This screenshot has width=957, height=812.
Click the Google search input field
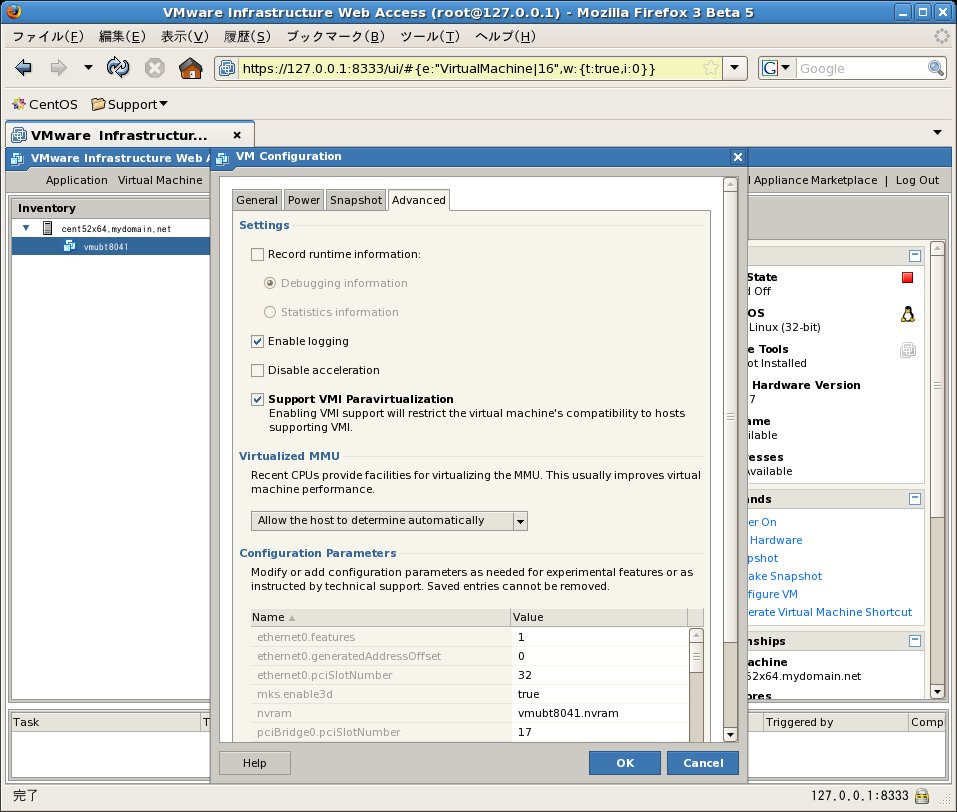click(861, 68)
